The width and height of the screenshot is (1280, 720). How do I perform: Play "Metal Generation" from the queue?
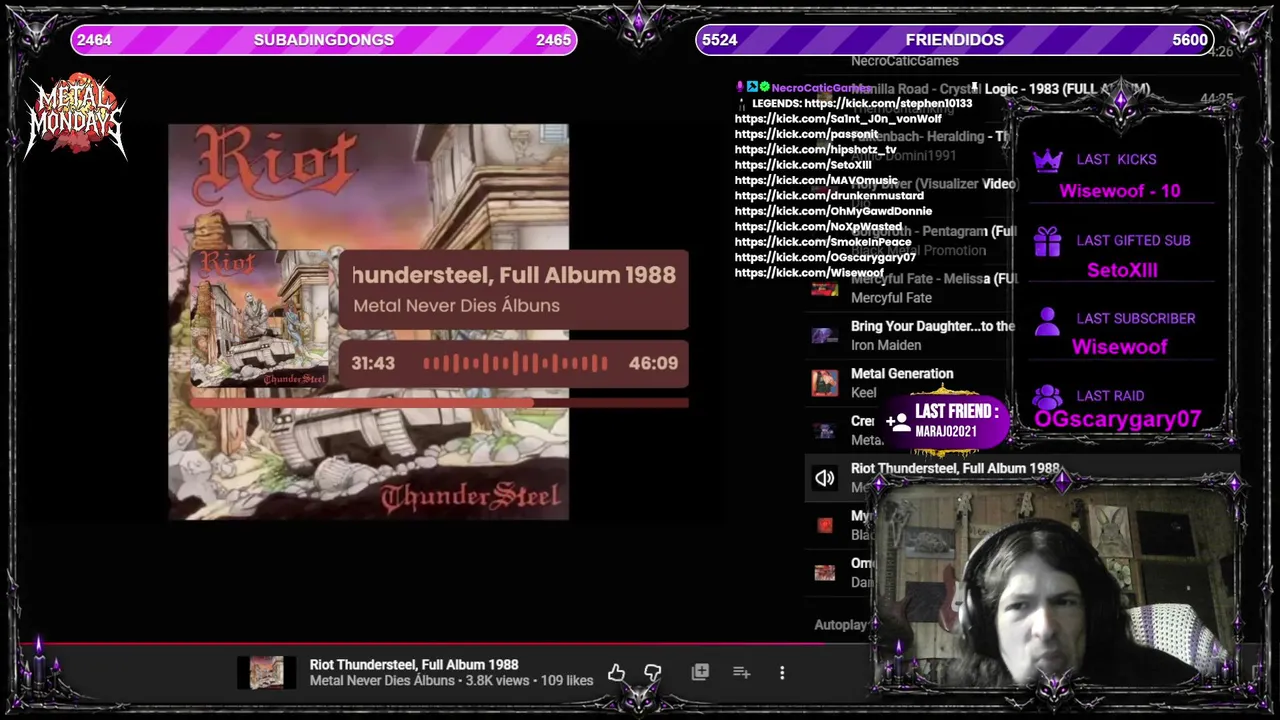pos(902,374)
